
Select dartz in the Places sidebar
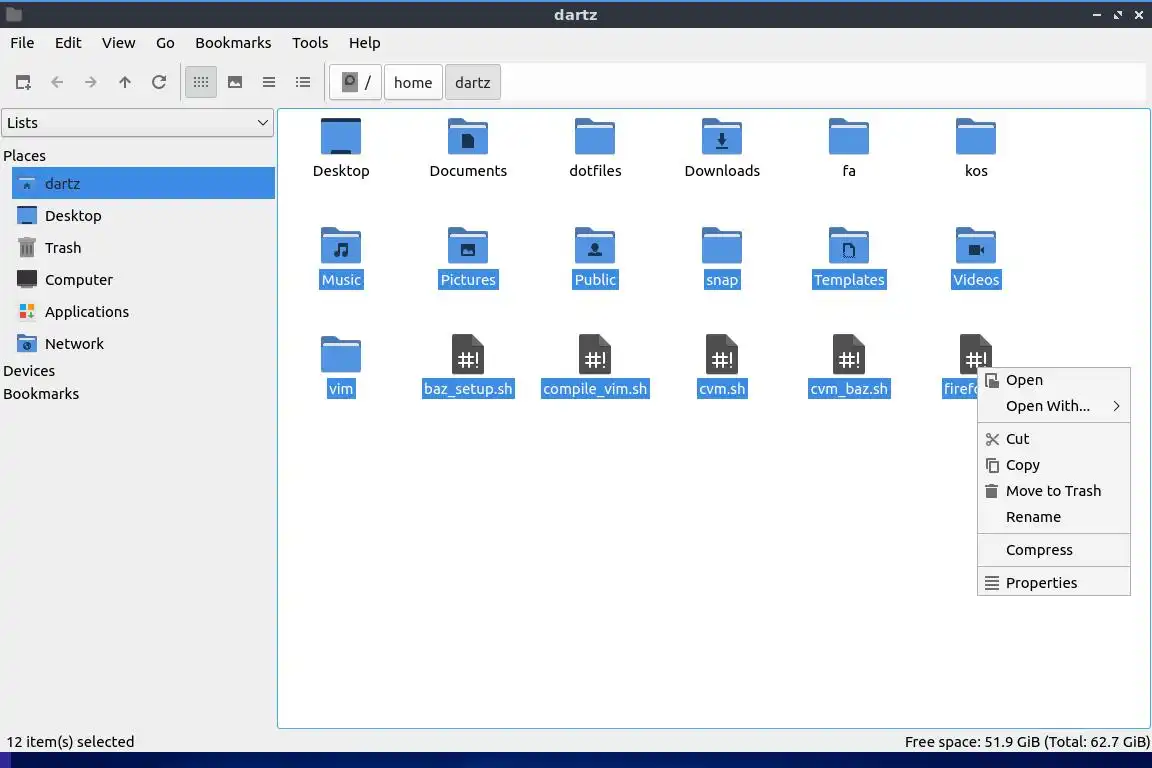[x=143, y=183]
